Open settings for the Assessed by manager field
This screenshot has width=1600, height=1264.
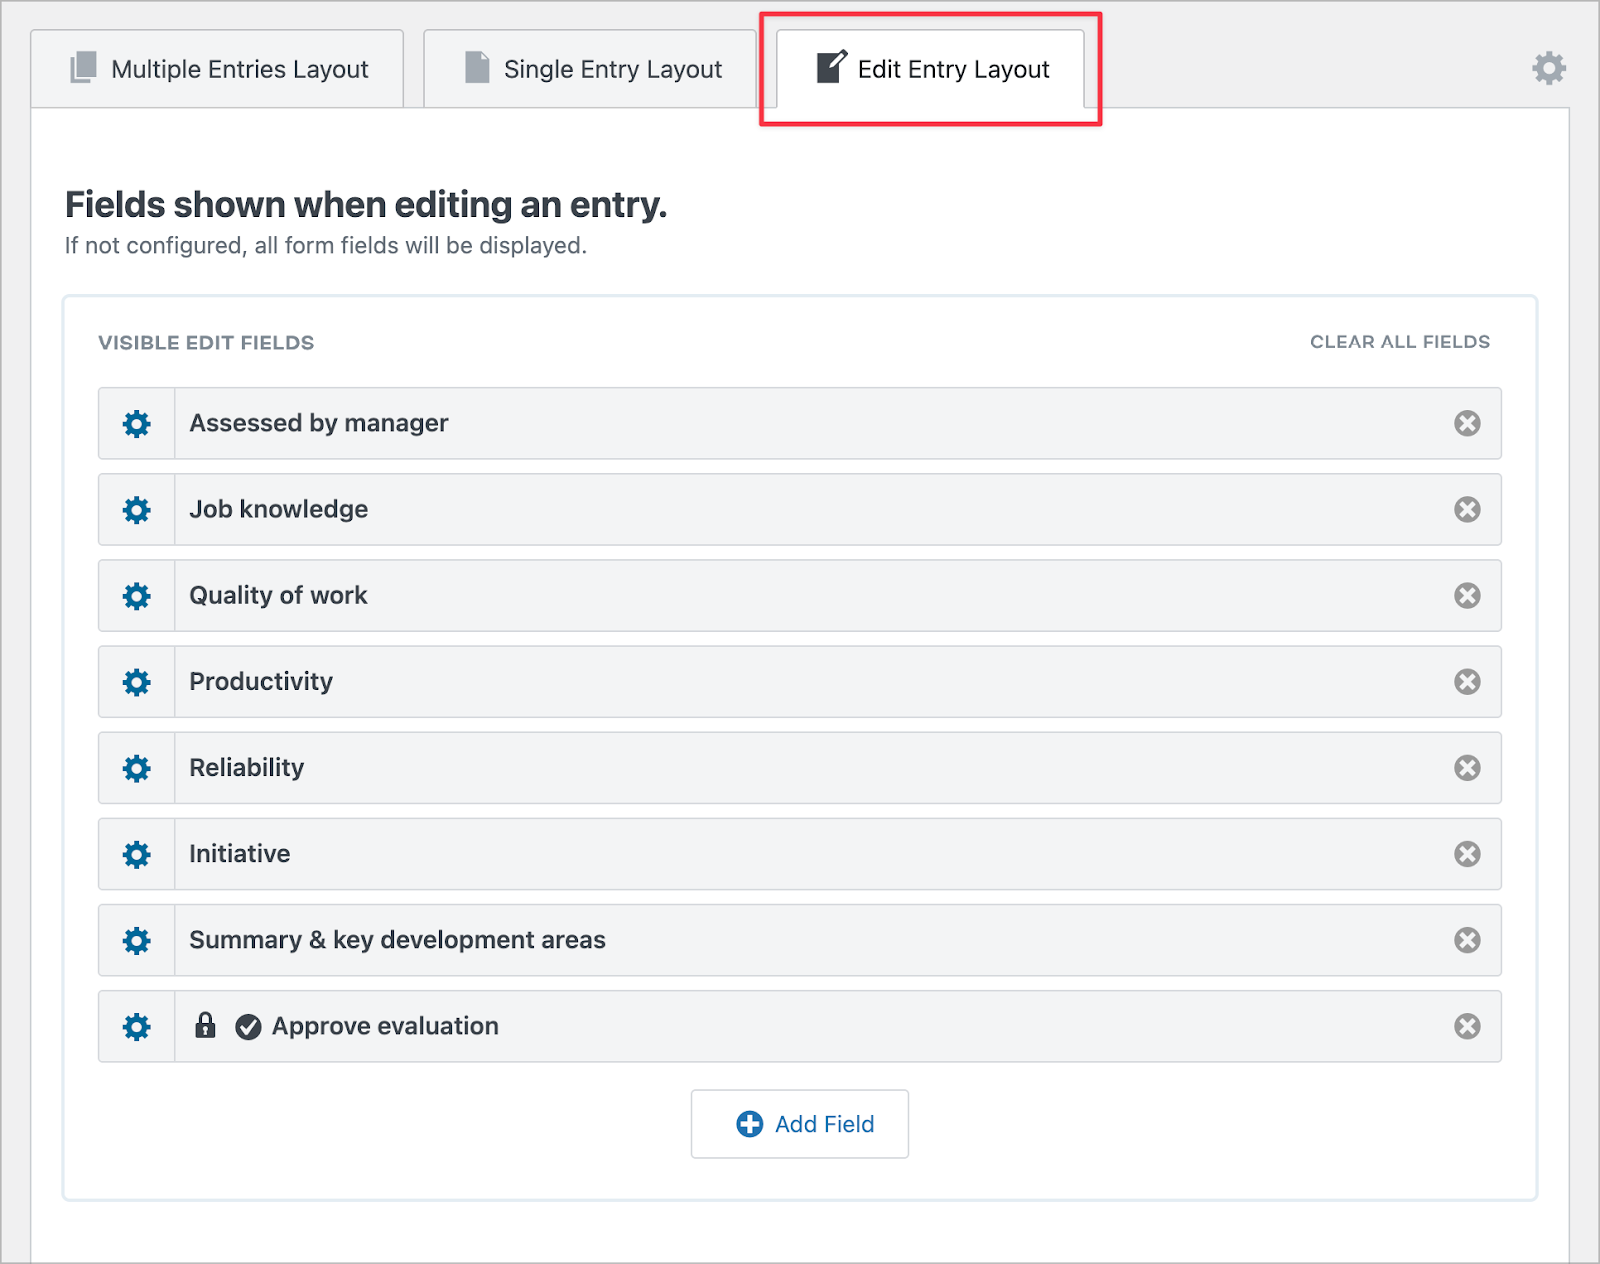click(x=136, y=423)
